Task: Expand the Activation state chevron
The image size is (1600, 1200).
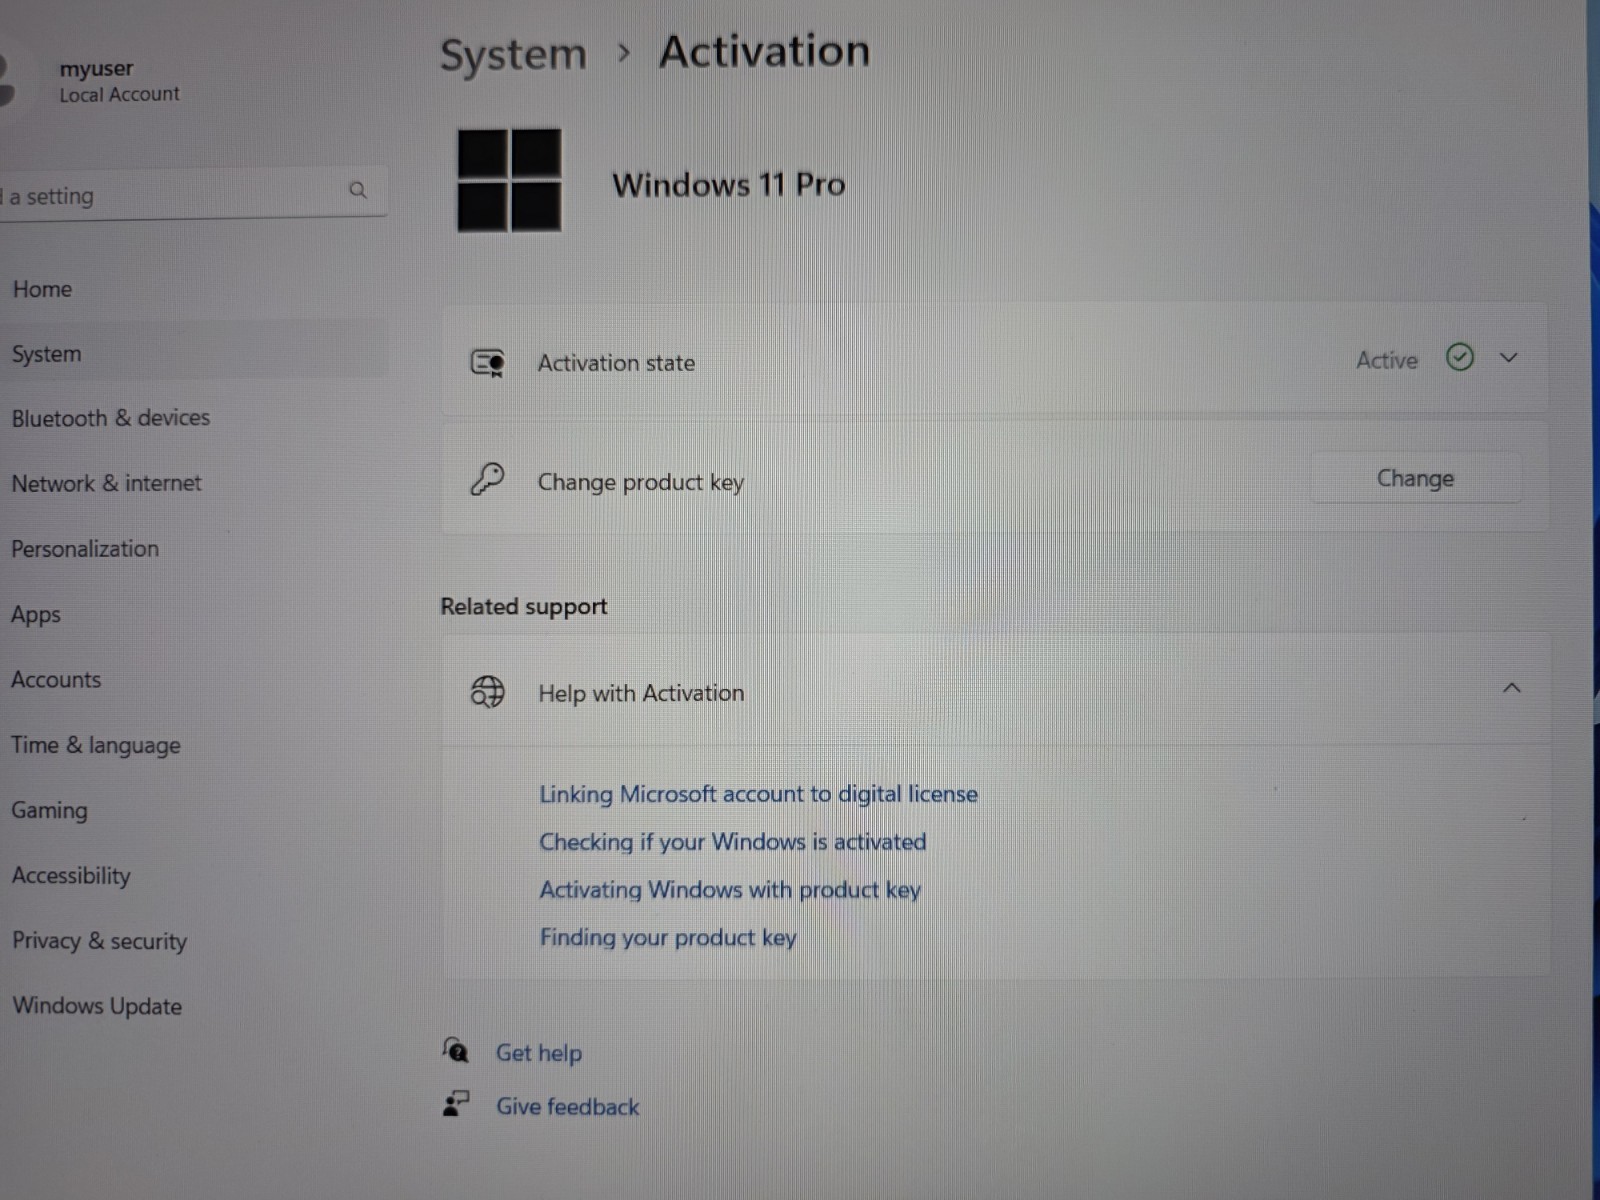Action: click(1509, 358)
